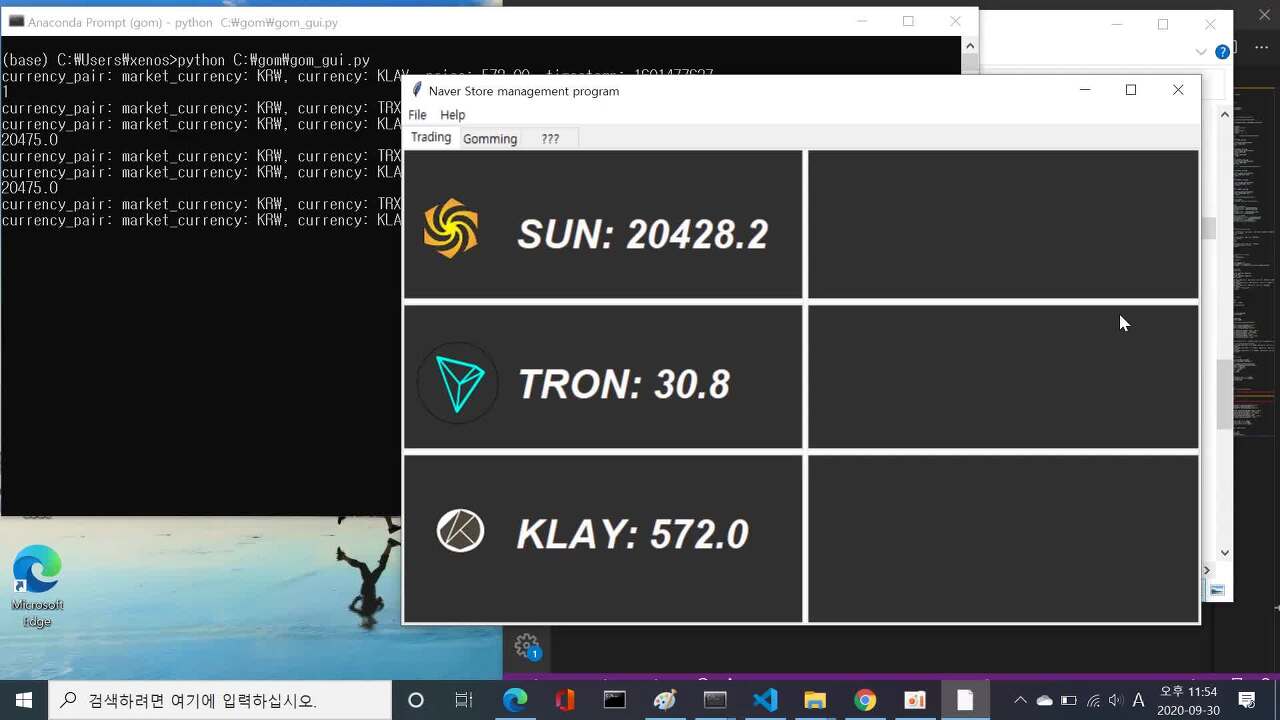Open the Wi-Fi network tray icon
Viewport: 1280px width, 720px height.
click(1092, 700)
